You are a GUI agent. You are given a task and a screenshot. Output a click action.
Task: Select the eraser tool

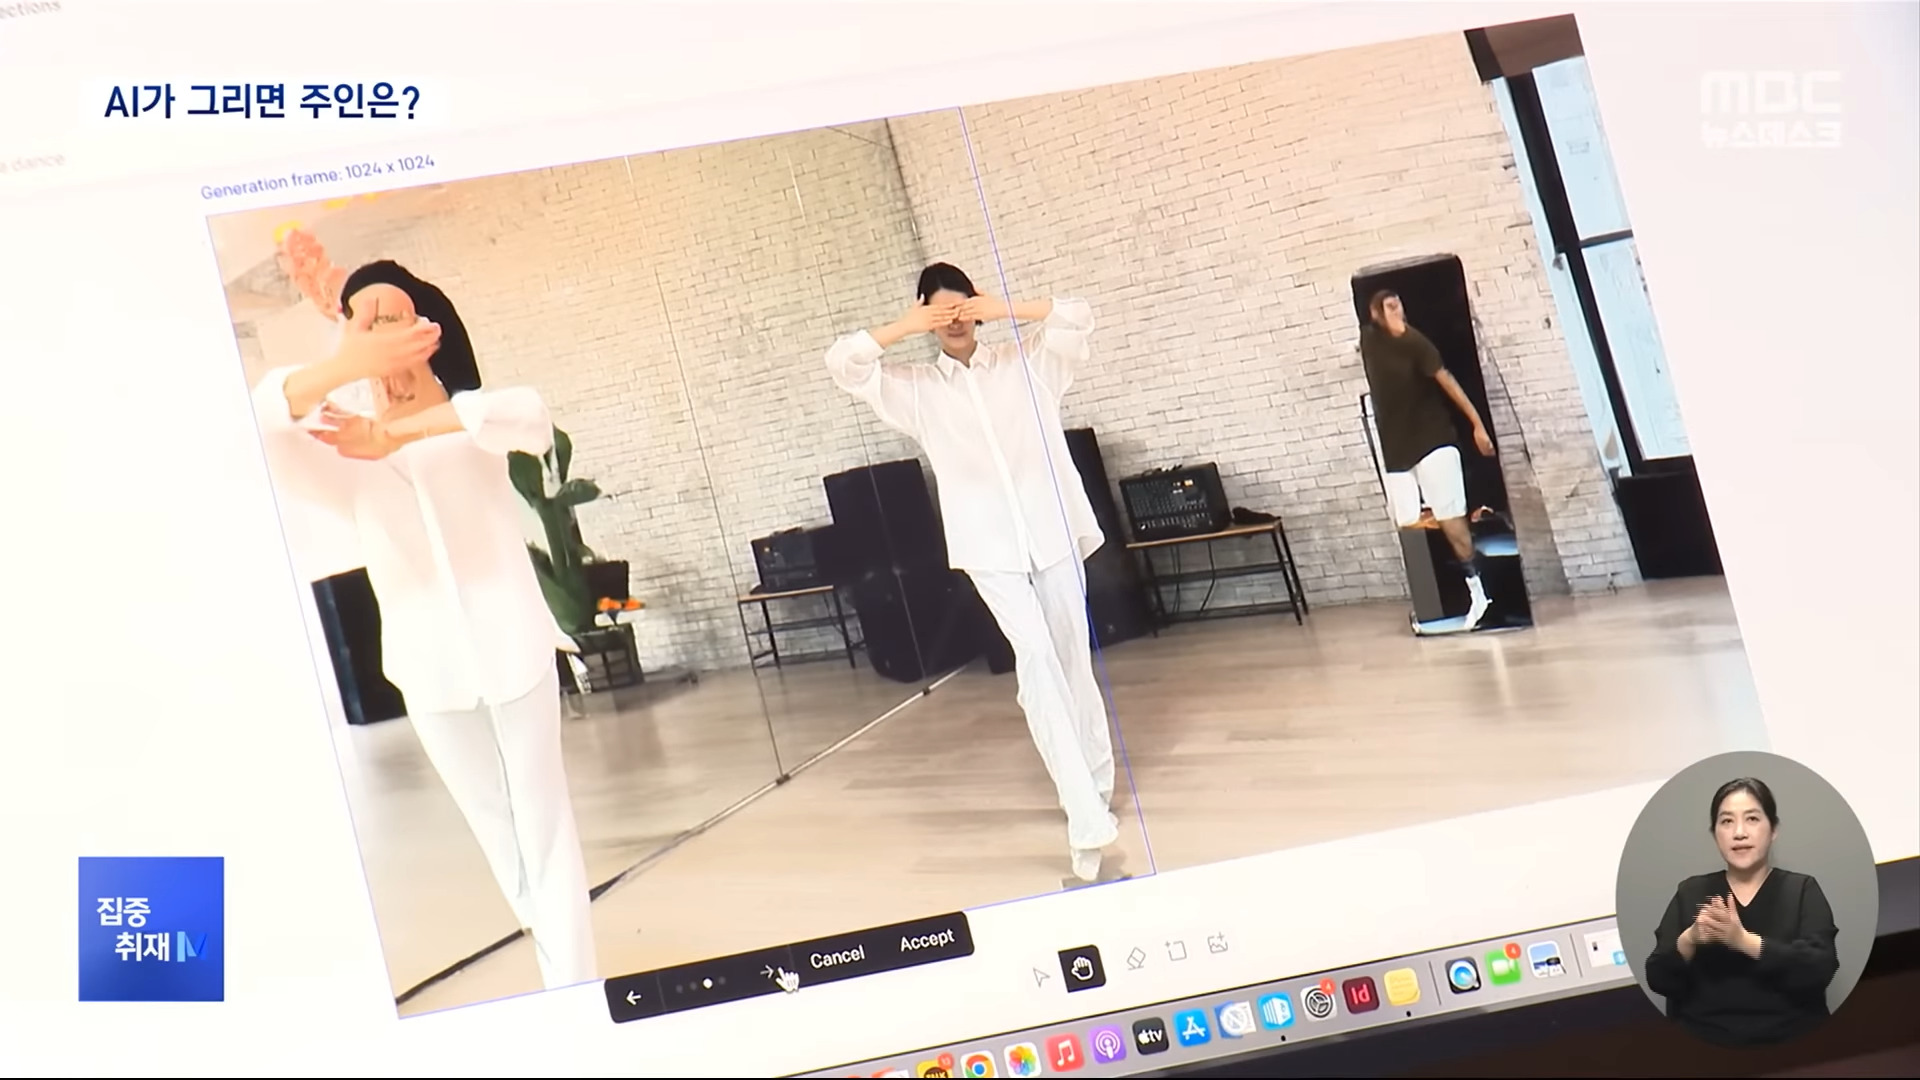pyautogui.click(x=1135, y=958)
